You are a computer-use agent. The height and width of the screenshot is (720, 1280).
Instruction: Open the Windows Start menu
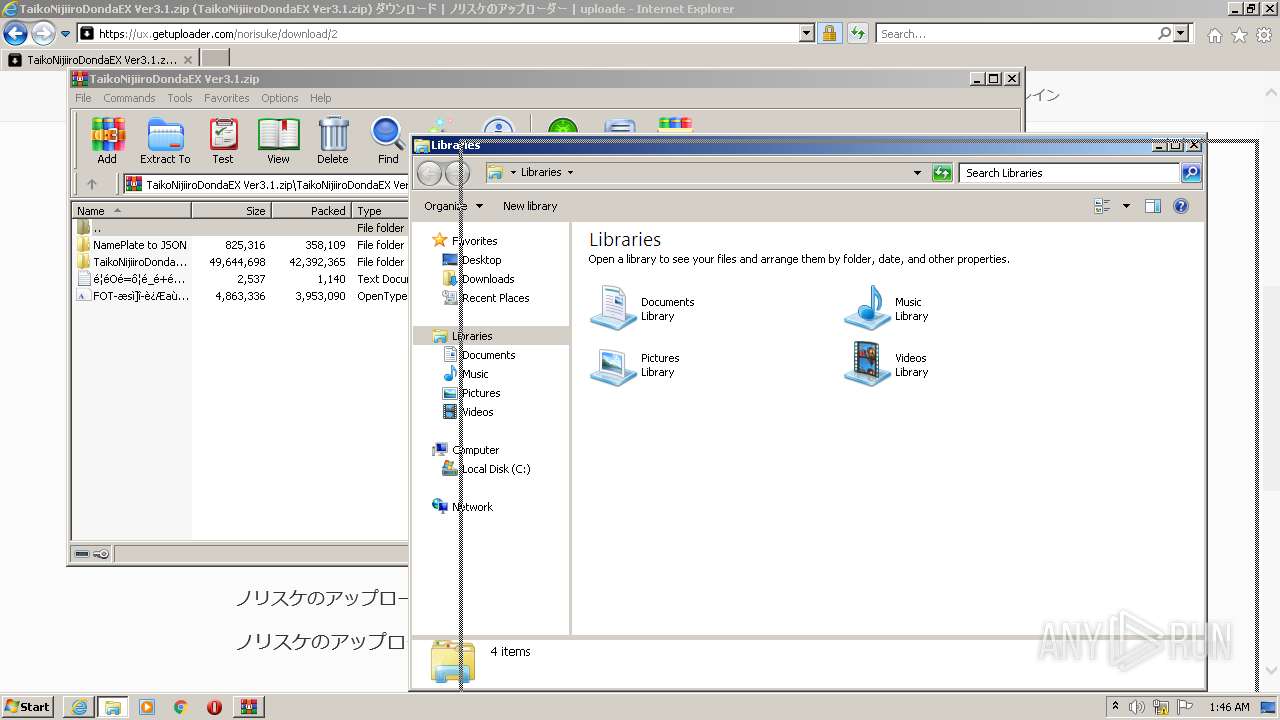pyautogui.click(x=27, y=707)
